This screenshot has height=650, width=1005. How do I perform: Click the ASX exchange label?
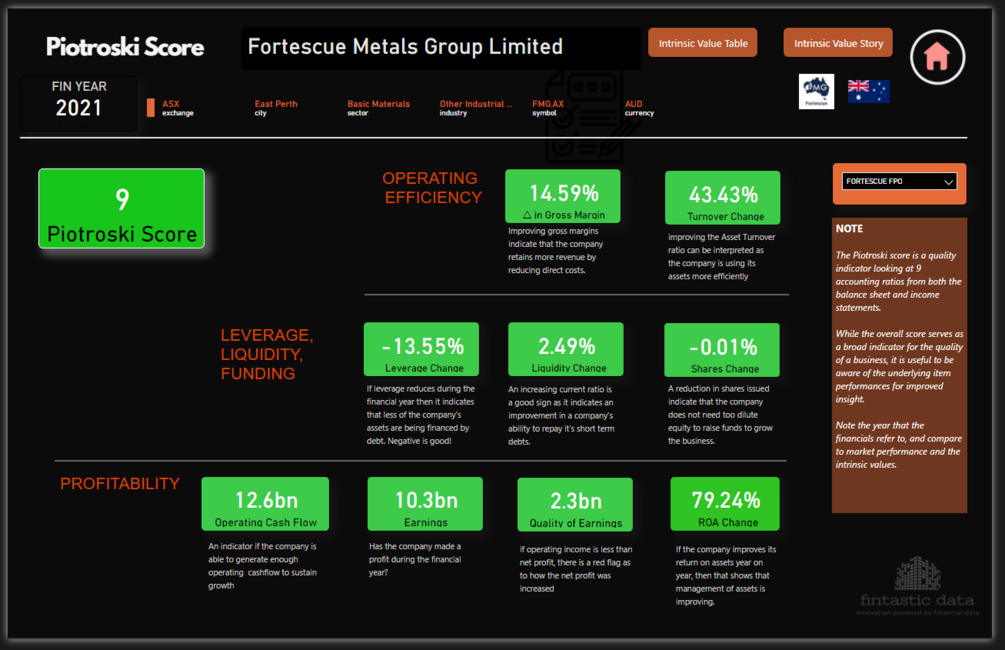tap(178, 108)
